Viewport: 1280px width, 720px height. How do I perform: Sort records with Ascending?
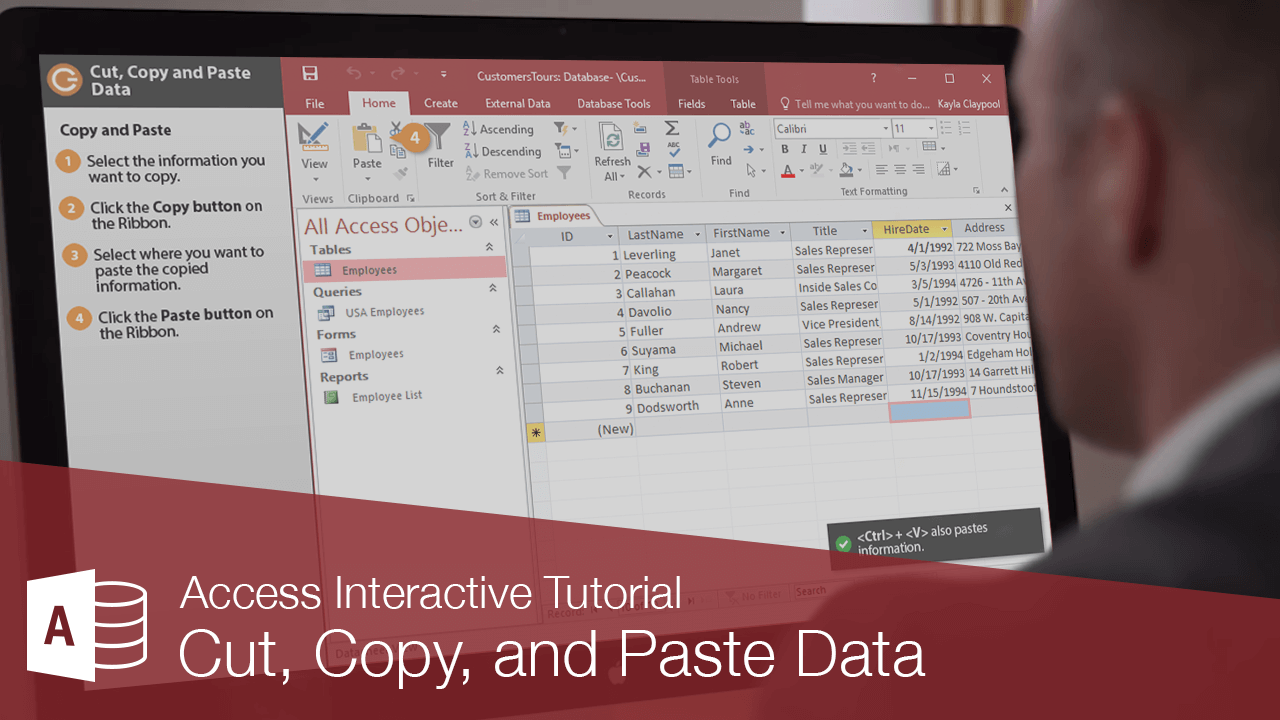tap(503, 129)
